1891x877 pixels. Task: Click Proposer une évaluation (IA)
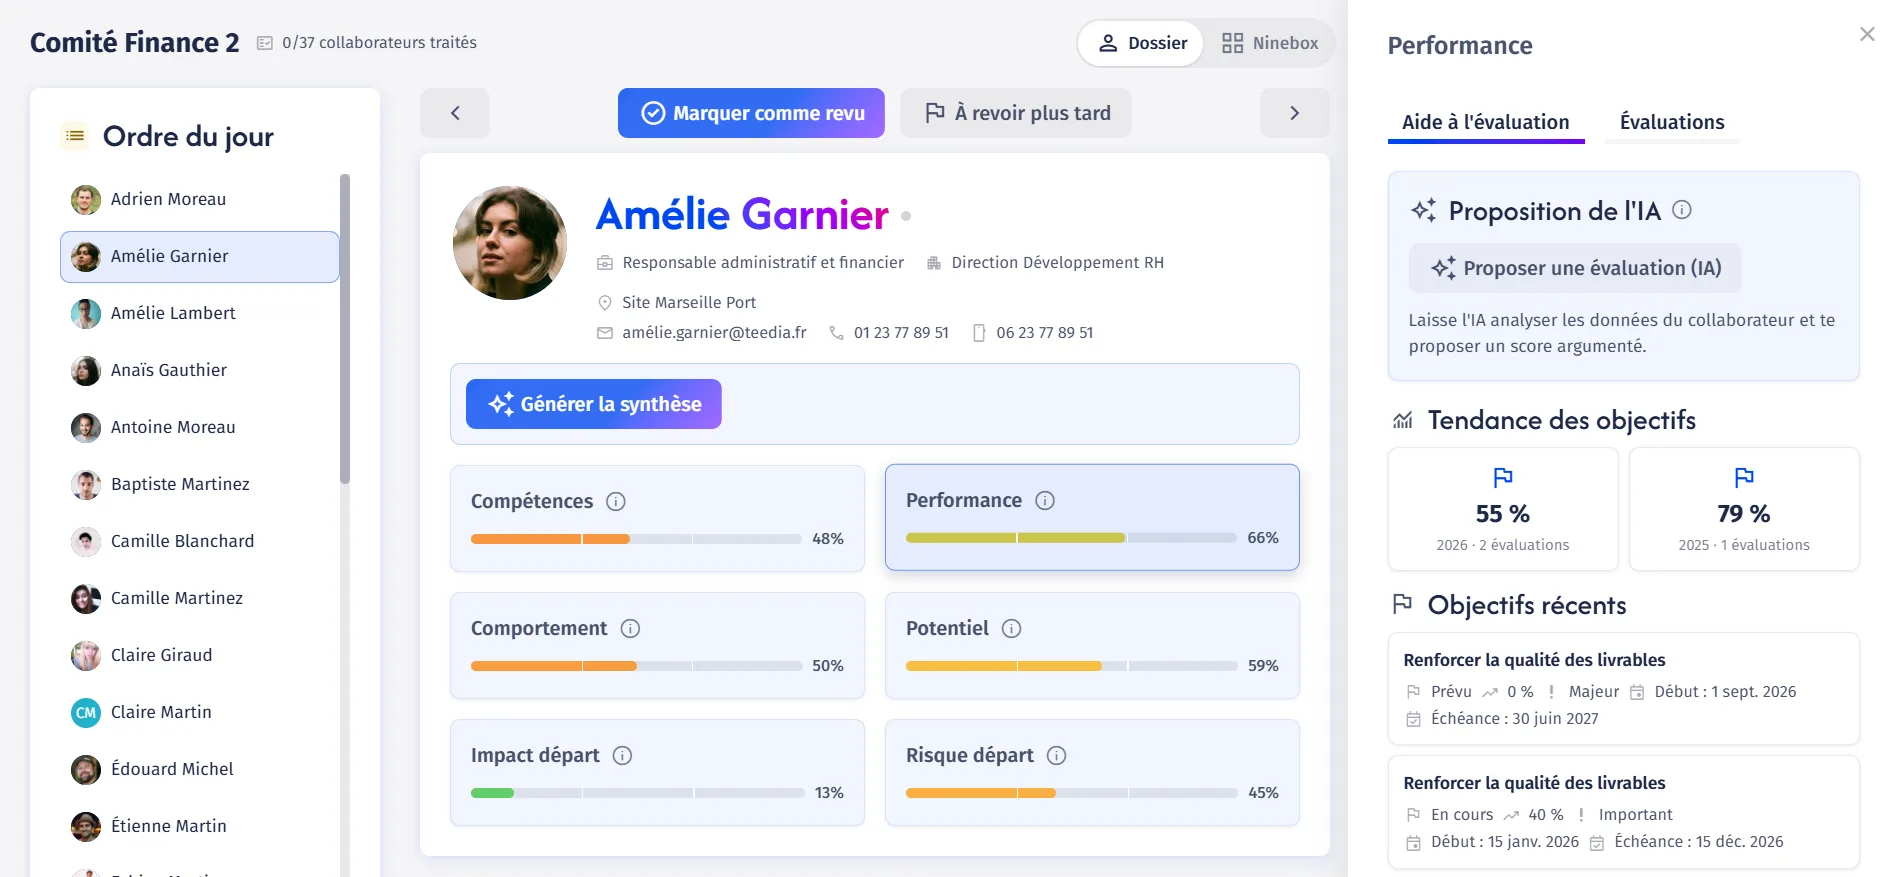[1575, 268]
